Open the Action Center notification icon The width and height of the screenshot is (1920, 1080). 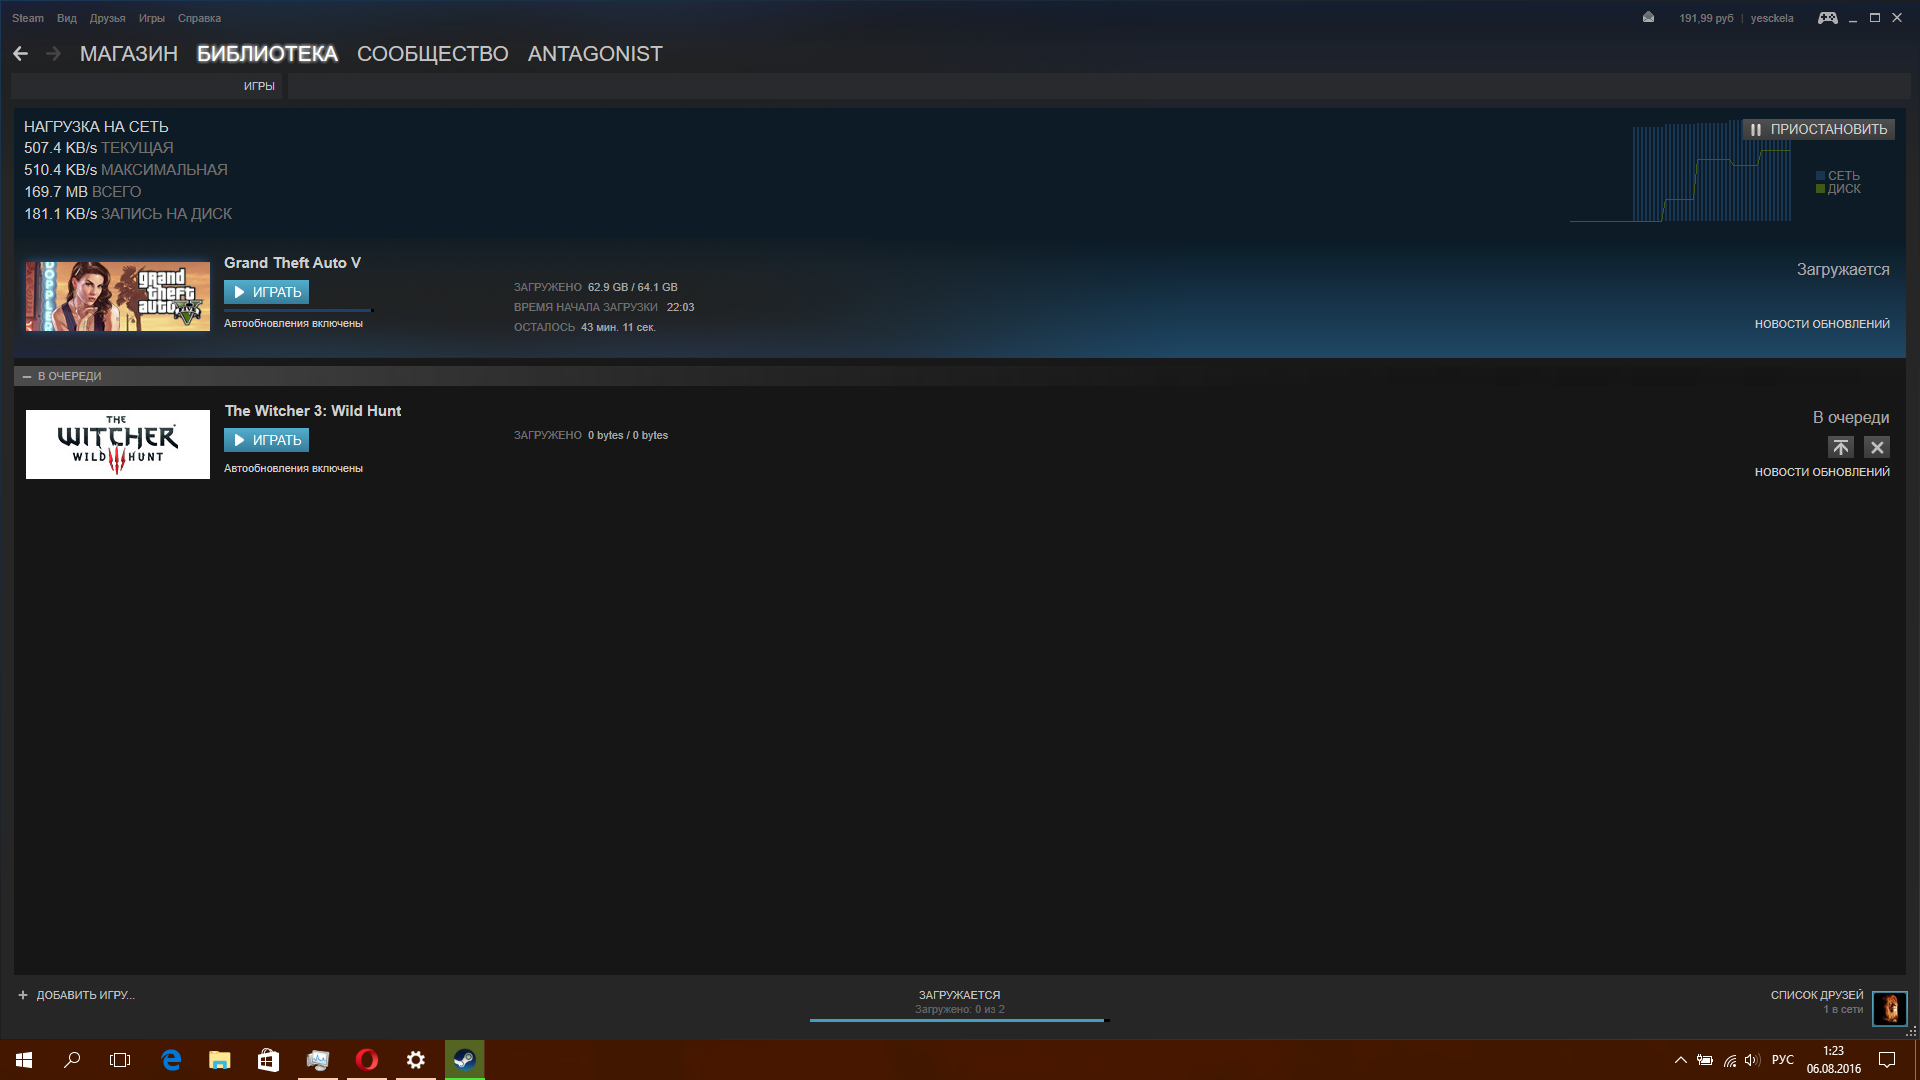[x=1887, y=1060]
